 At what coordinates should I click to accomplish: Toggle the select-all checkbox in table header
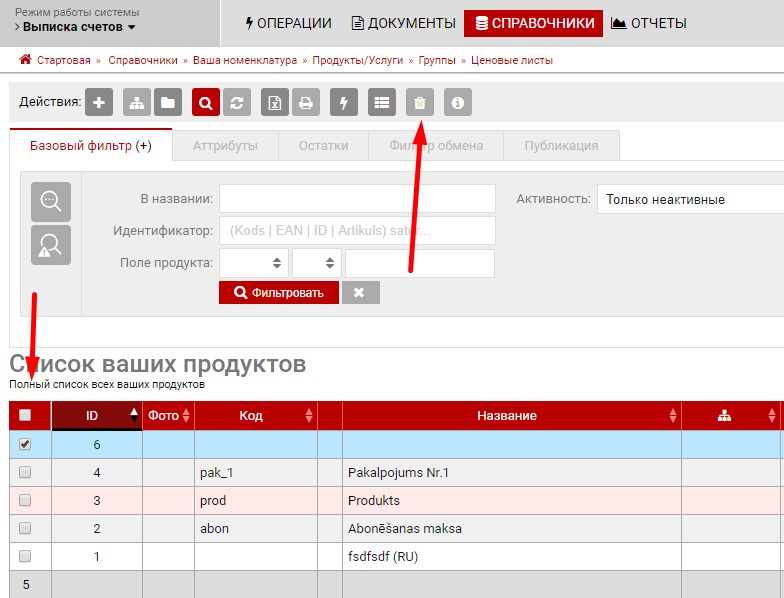25,415
